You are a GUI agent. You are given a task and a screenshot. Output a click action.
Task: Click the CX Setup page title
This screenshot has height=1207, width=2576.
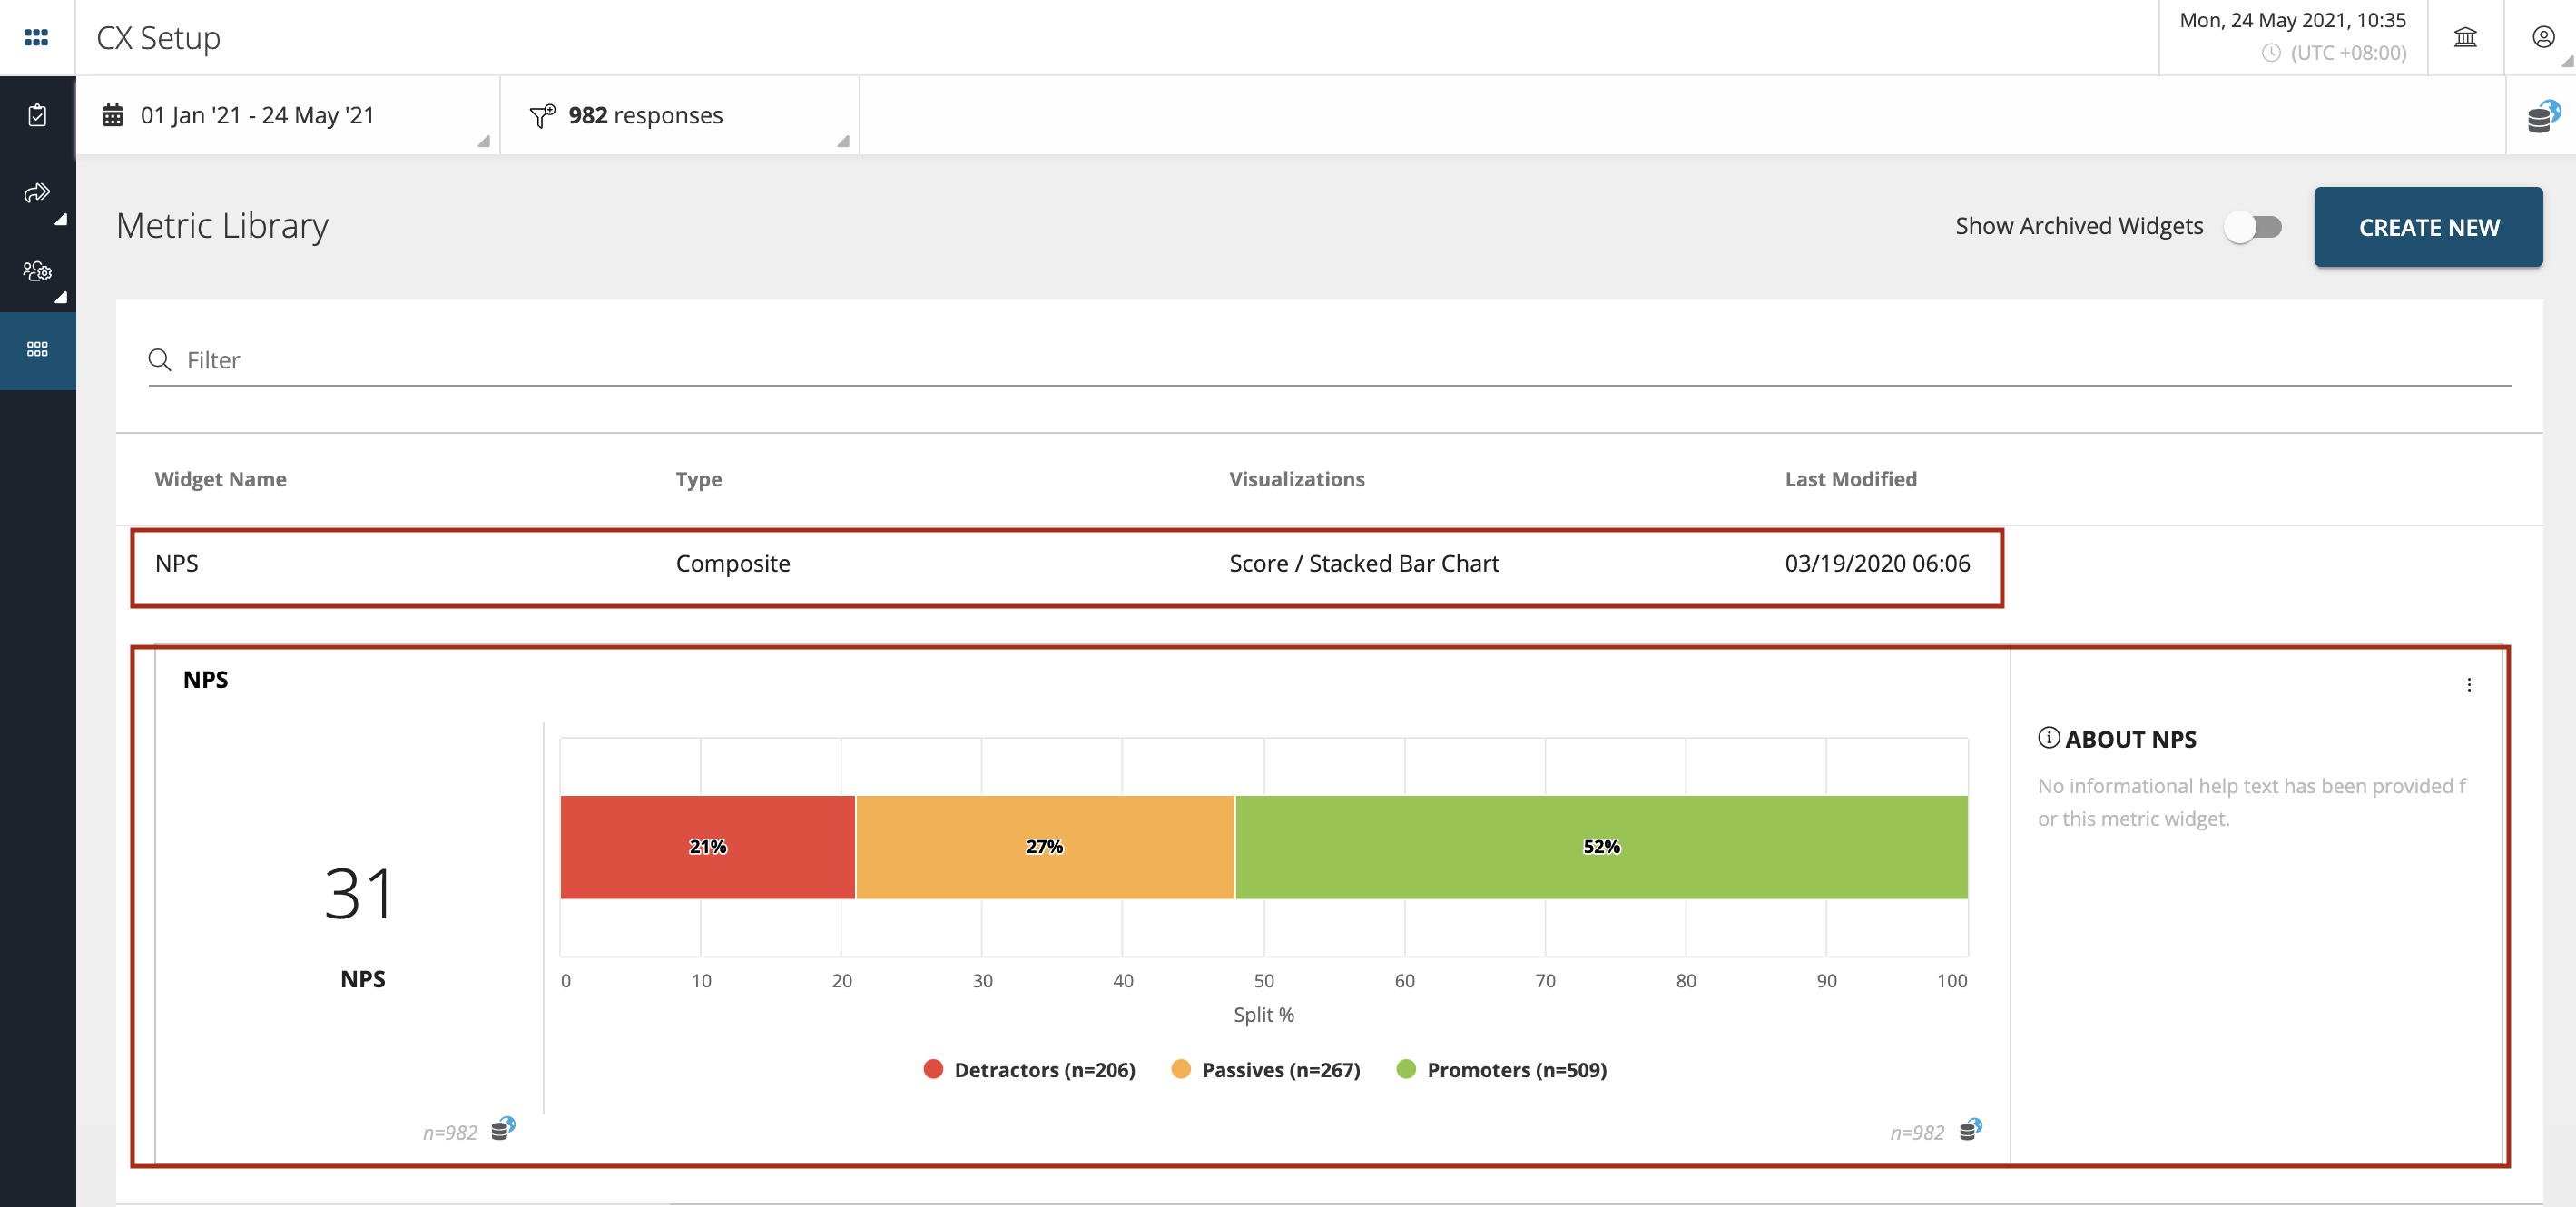(x=158, y=38)
